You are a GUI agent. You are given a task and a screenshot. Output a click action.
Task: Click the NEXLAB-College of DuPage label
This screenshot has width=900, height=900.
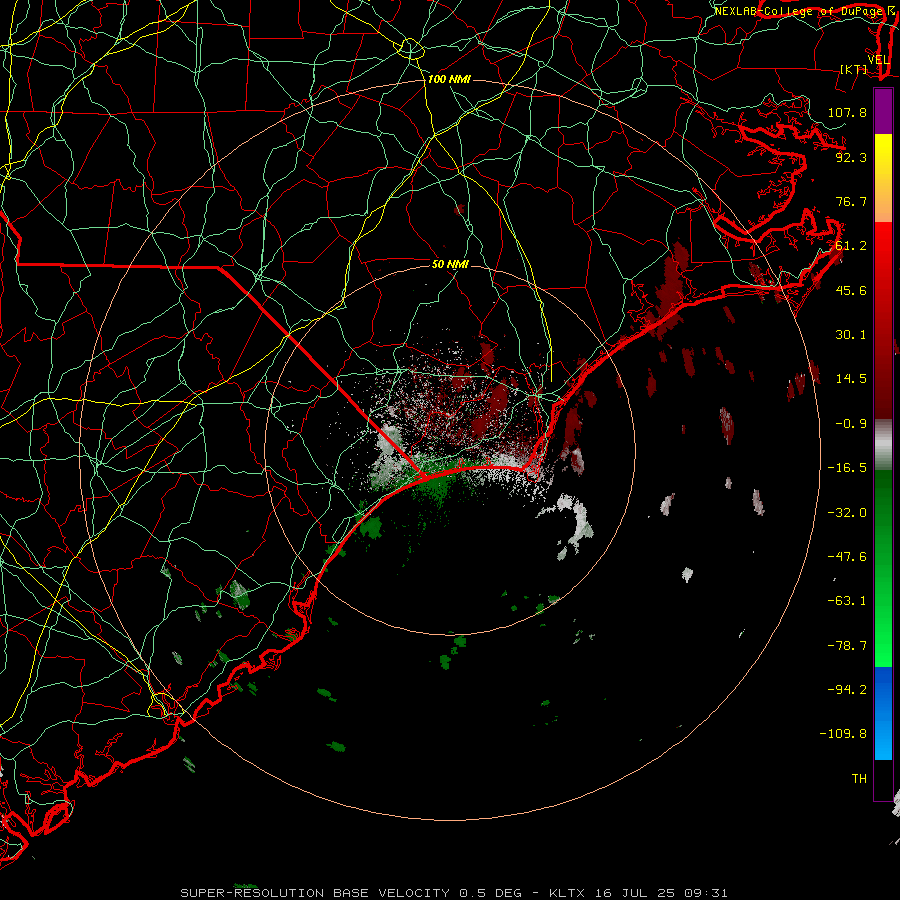pos(798,11)
